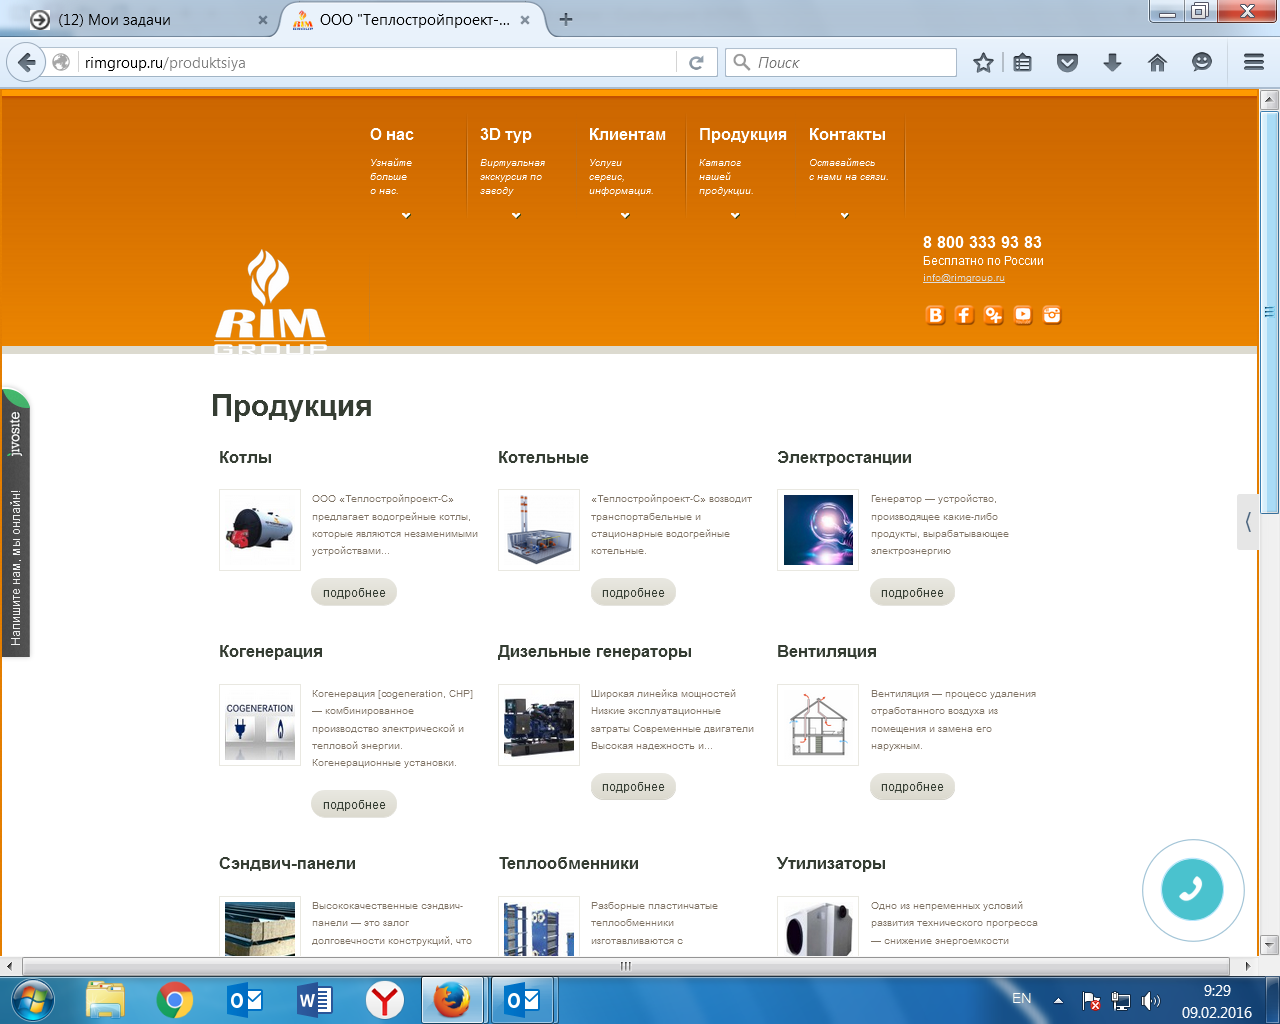Launch Yandex Browser from the taskbar
Screen dimensions: 1280x1024
point(385,1000)
